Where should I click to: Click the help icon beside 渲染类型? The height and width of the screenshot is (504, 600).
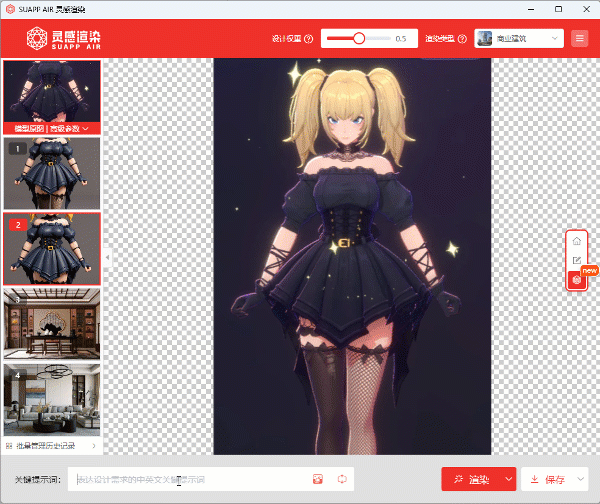(x=462, y=39)
